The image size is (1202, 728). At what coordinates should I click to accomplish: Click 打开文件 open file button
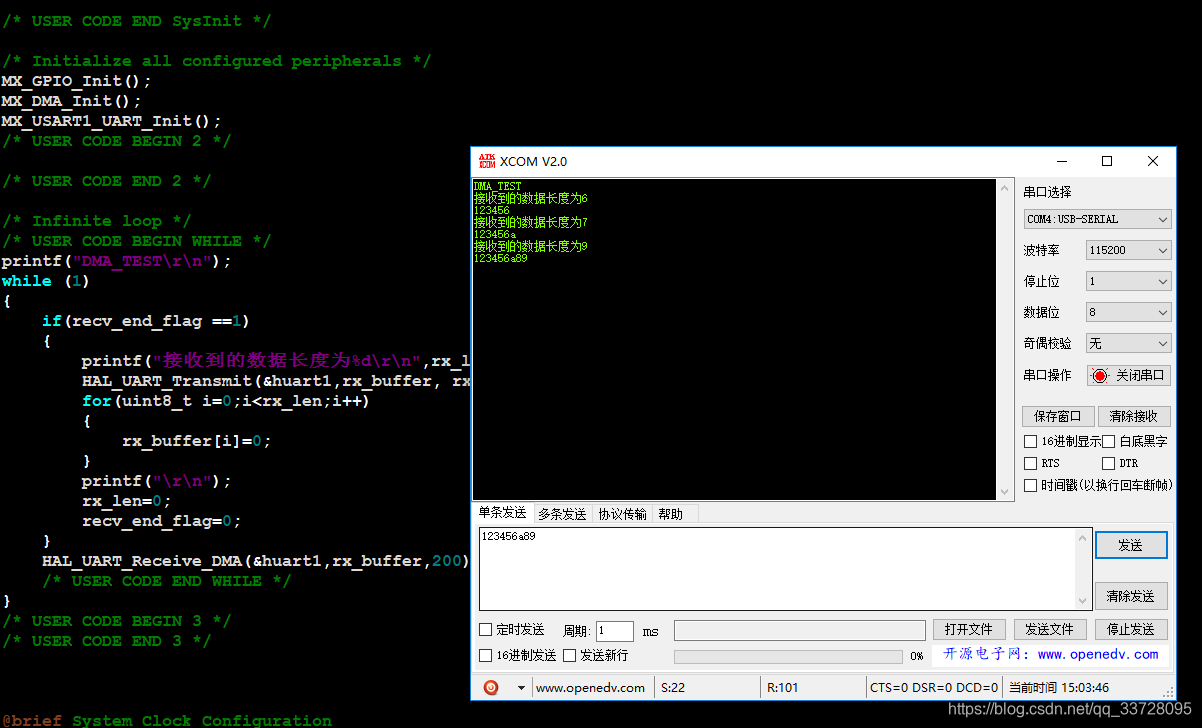click(x=969, y=629)
